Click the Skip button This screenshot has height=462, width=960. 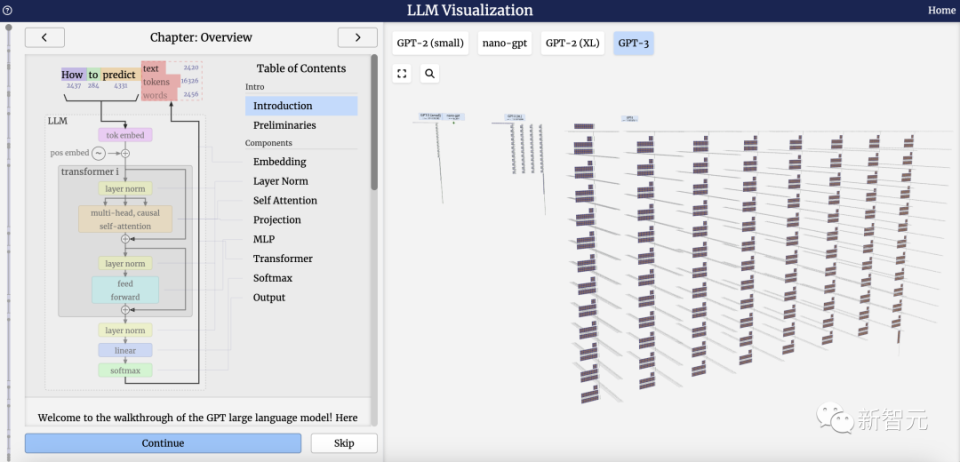point(344,443)
